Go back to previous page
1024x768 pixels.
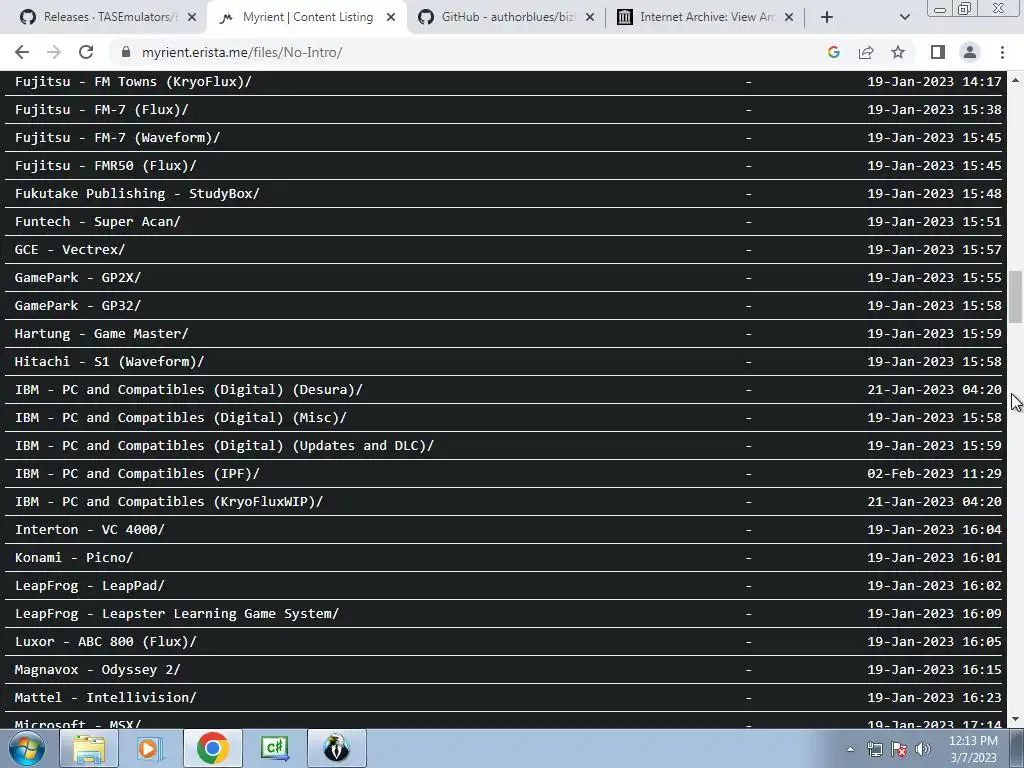[22, 52]
